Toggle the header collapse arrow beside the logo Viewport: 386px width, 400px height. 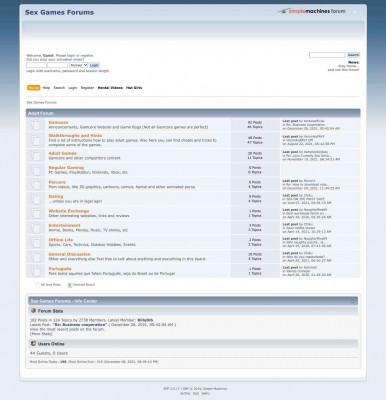[x=355, y=12]
